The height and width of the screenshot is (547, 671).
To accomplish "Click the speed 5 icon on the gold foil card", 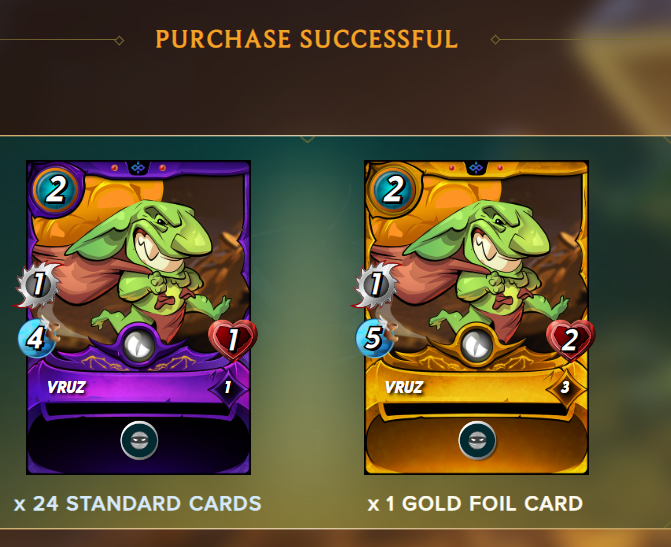I will 374,338.
